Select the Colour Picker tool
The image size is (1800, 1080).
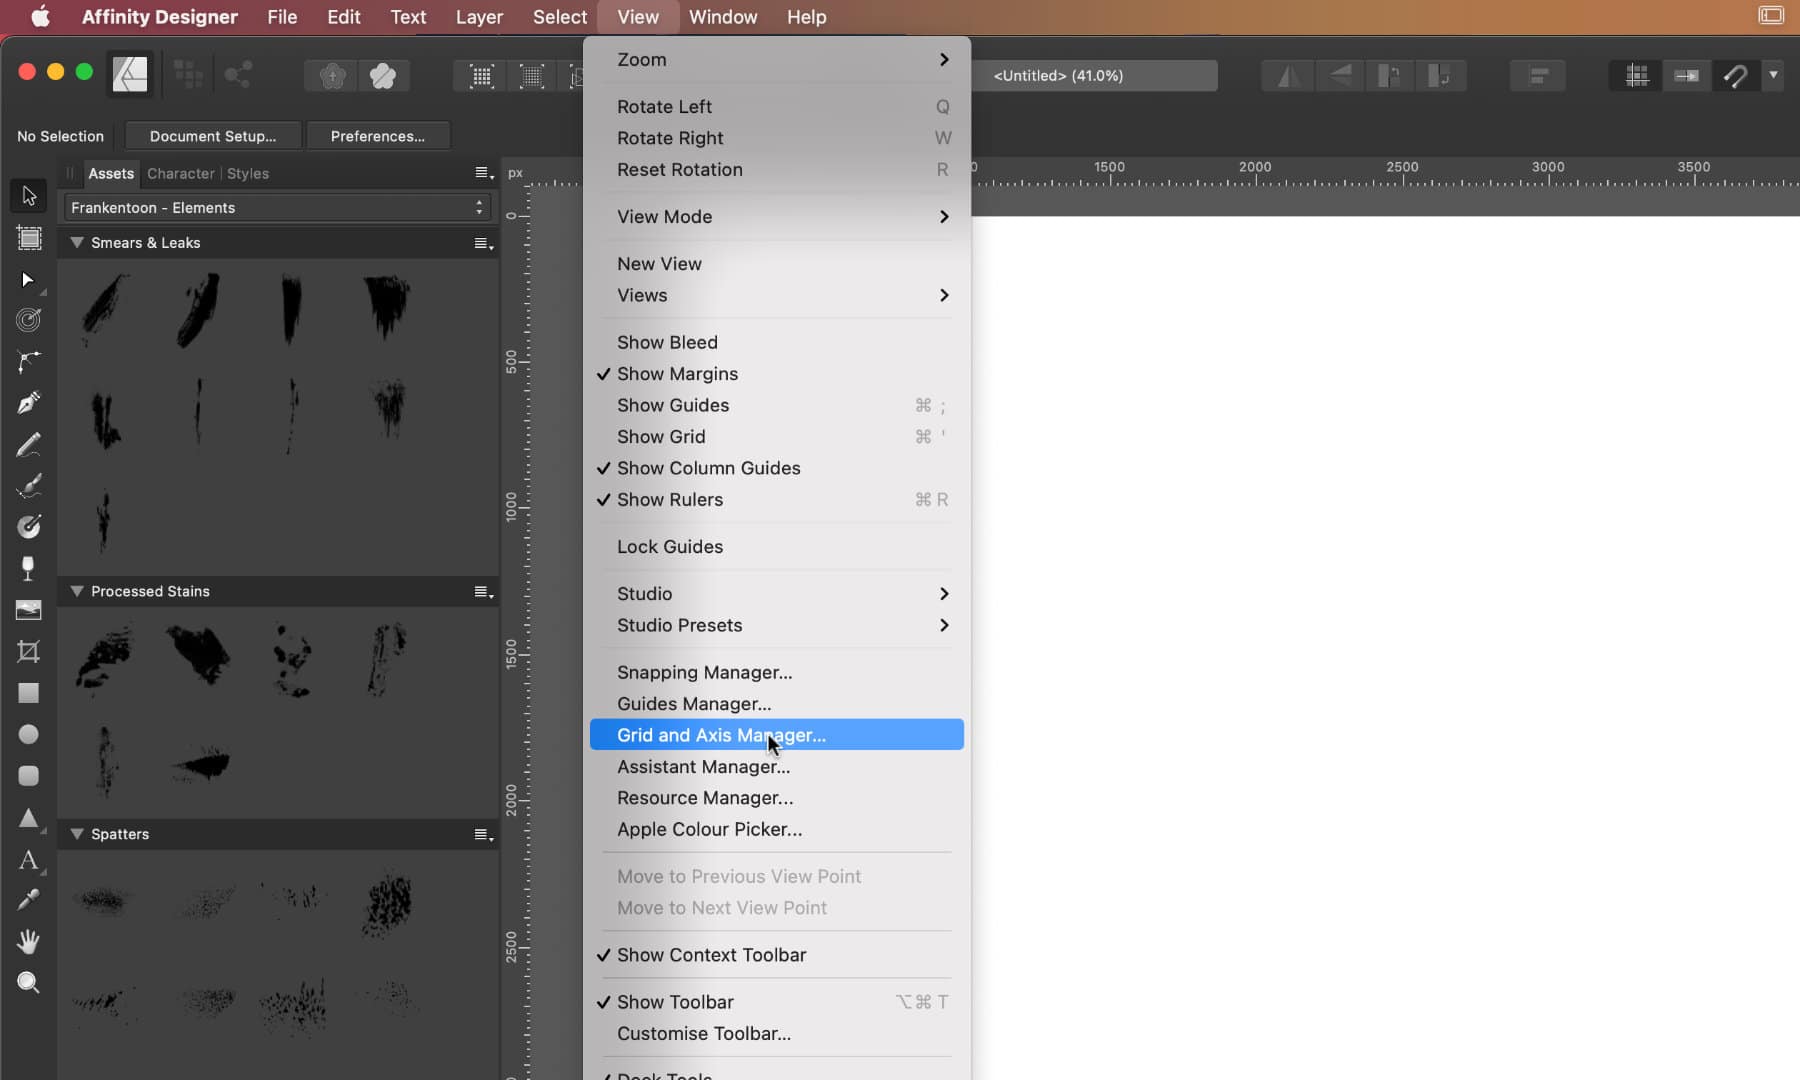[x=28, y=900]
